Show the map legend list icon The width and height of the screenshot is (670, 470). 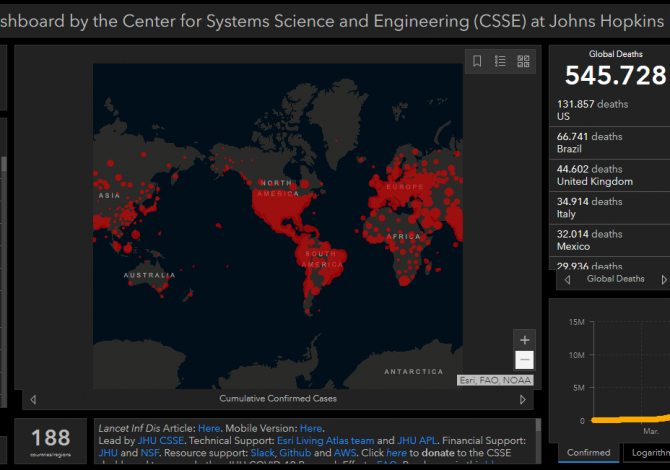[x=500, y=61]
